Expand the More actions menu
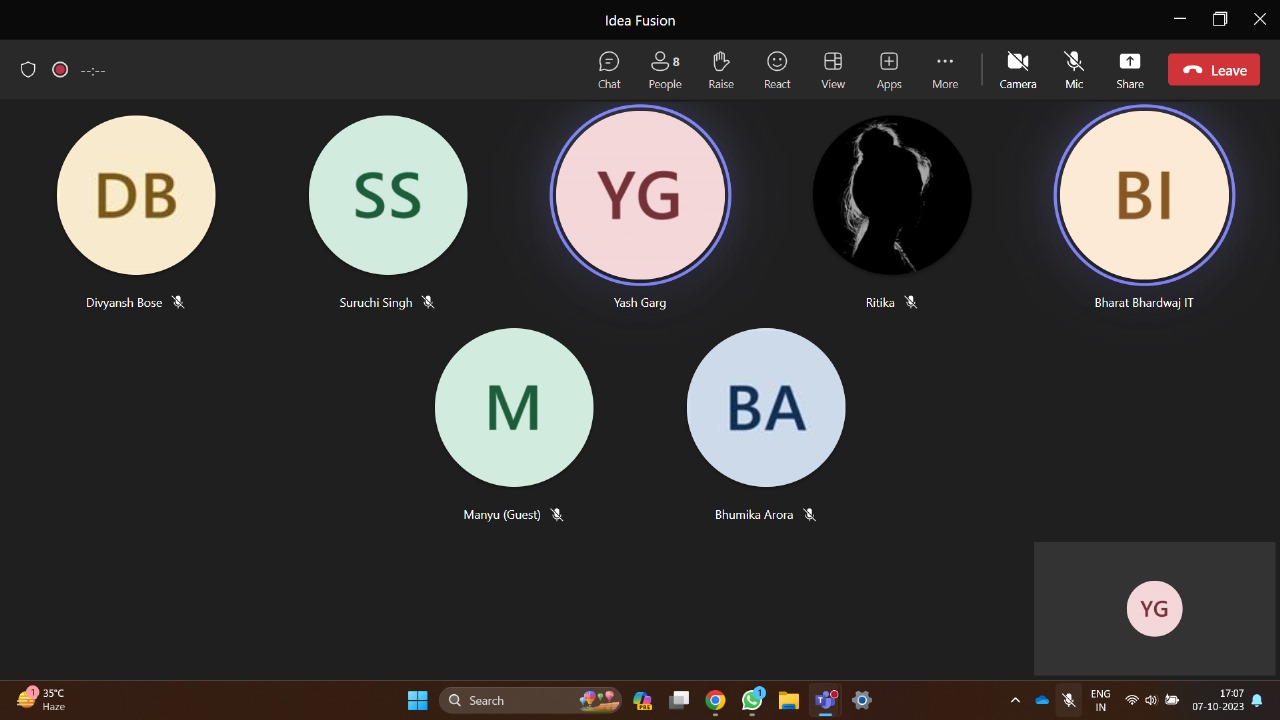 point(945,70)
